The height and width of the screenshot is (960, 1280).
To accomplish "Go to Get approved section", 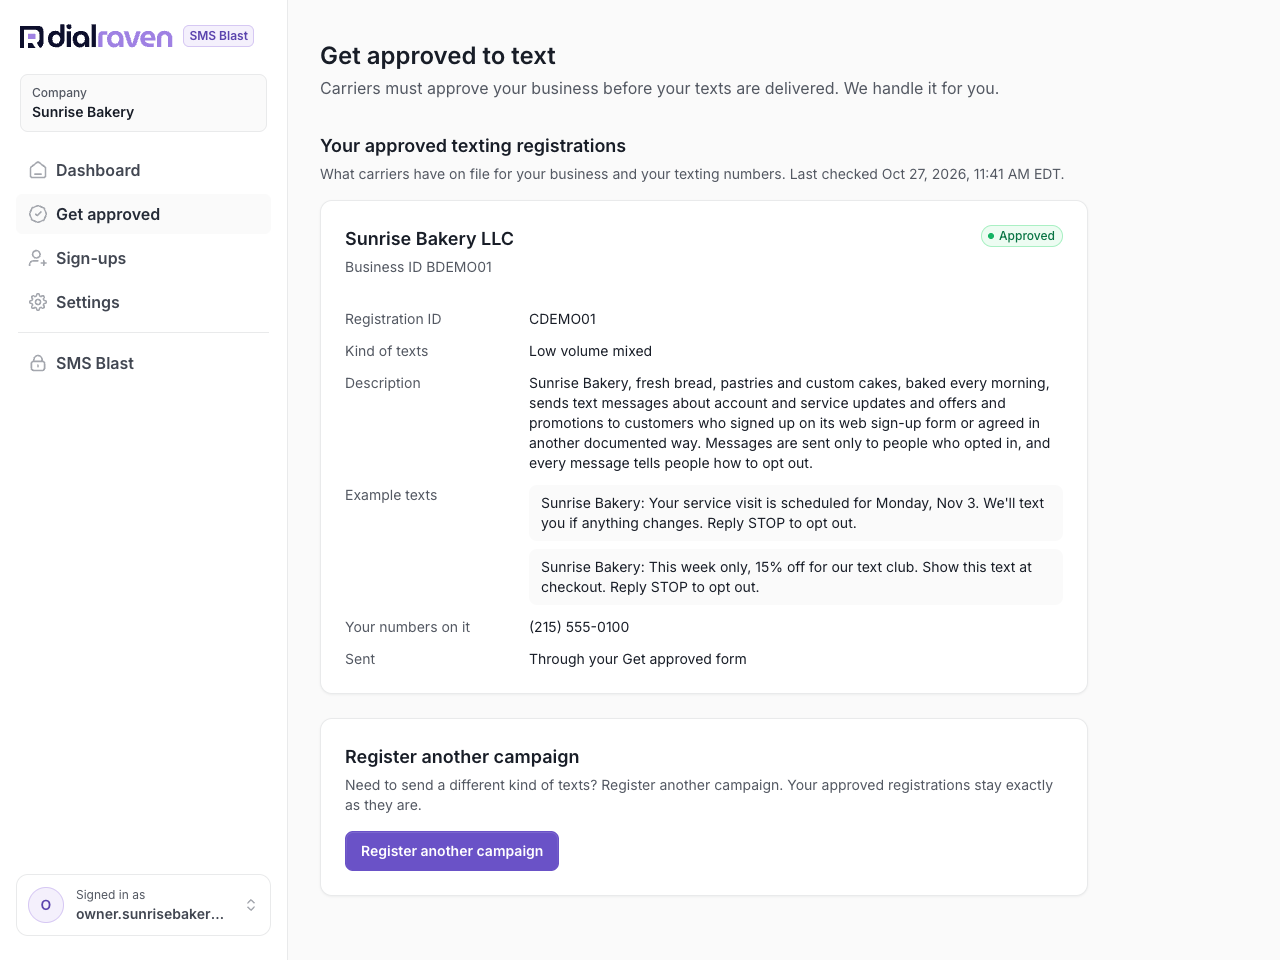I will 143,214.
